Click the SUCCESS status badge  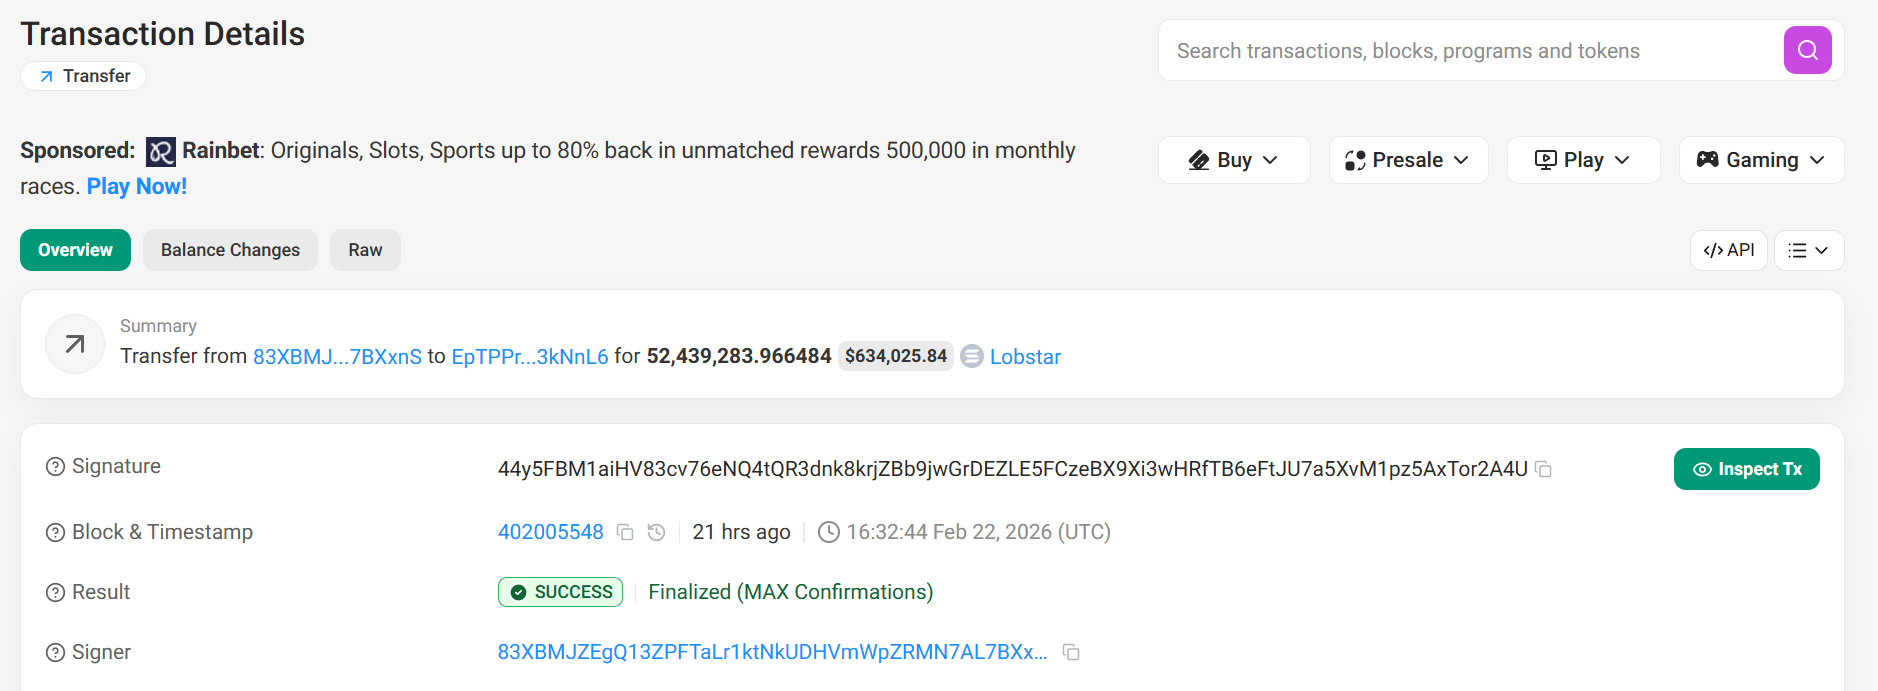tap(560, 592)
